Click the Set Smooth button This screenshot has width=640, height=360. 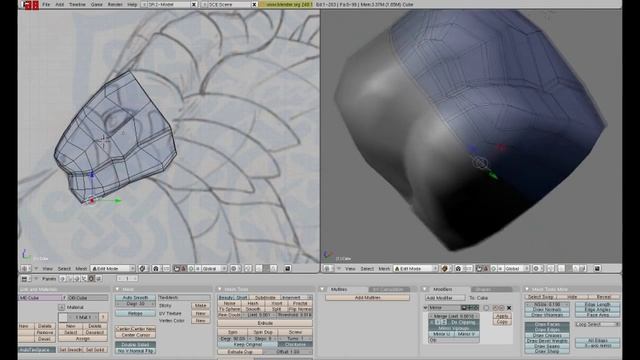[x=70, y=350]
